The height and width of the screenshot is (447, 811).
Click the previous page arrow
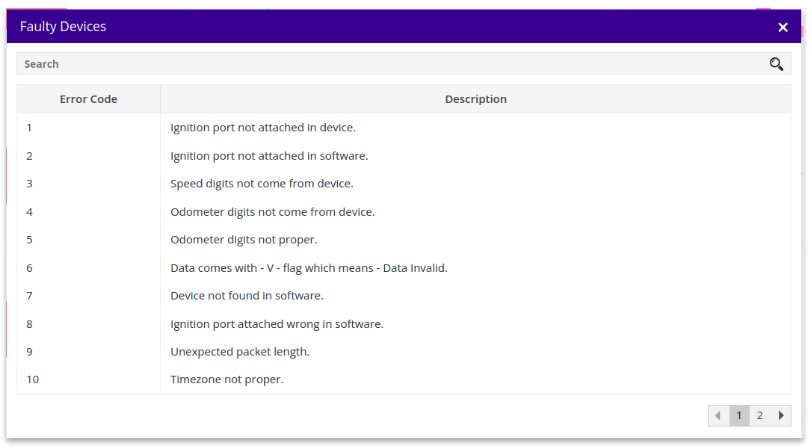click(718, 415)
